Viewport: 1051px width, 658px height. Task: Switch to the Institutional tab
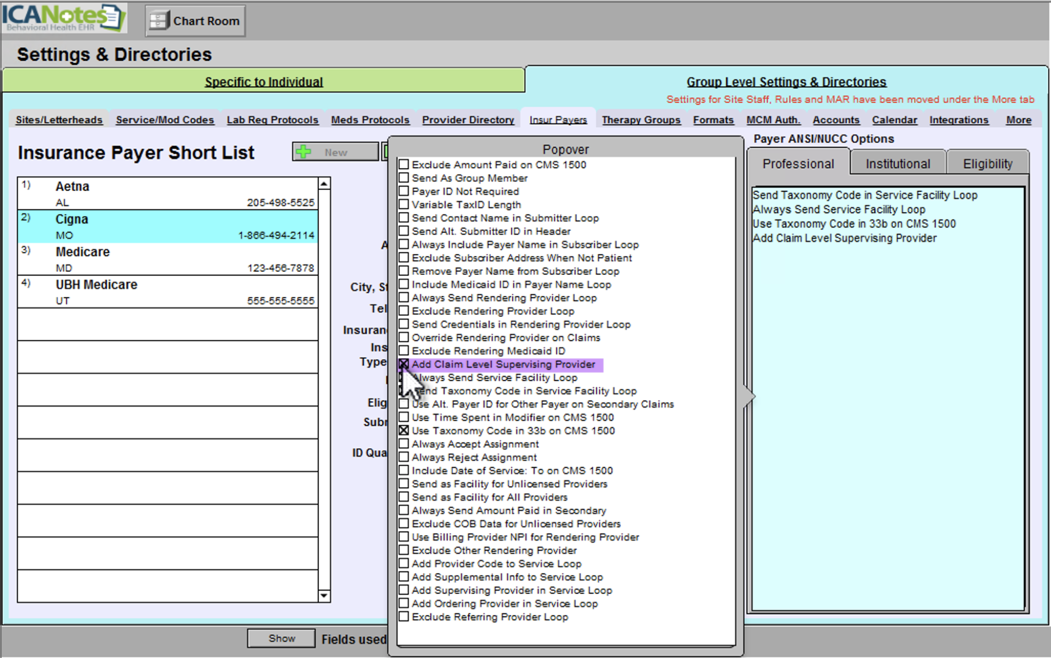pos(897,162)
